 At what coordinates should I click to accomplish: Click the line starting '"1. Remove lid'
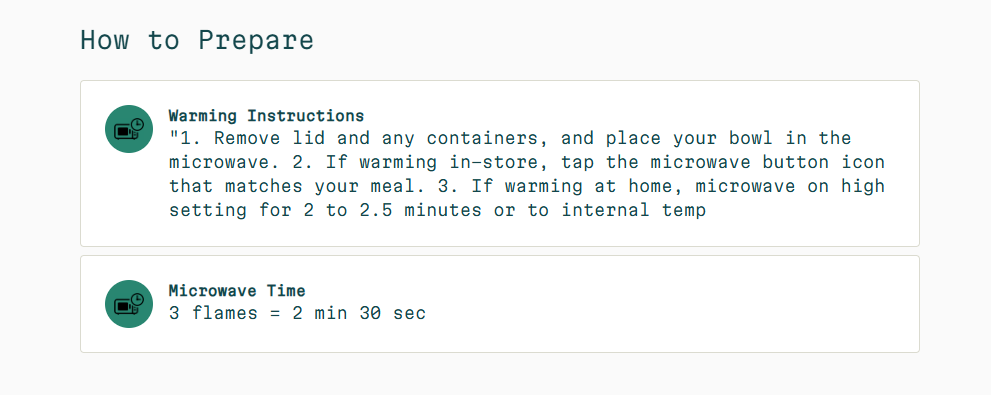click(510, 138)
